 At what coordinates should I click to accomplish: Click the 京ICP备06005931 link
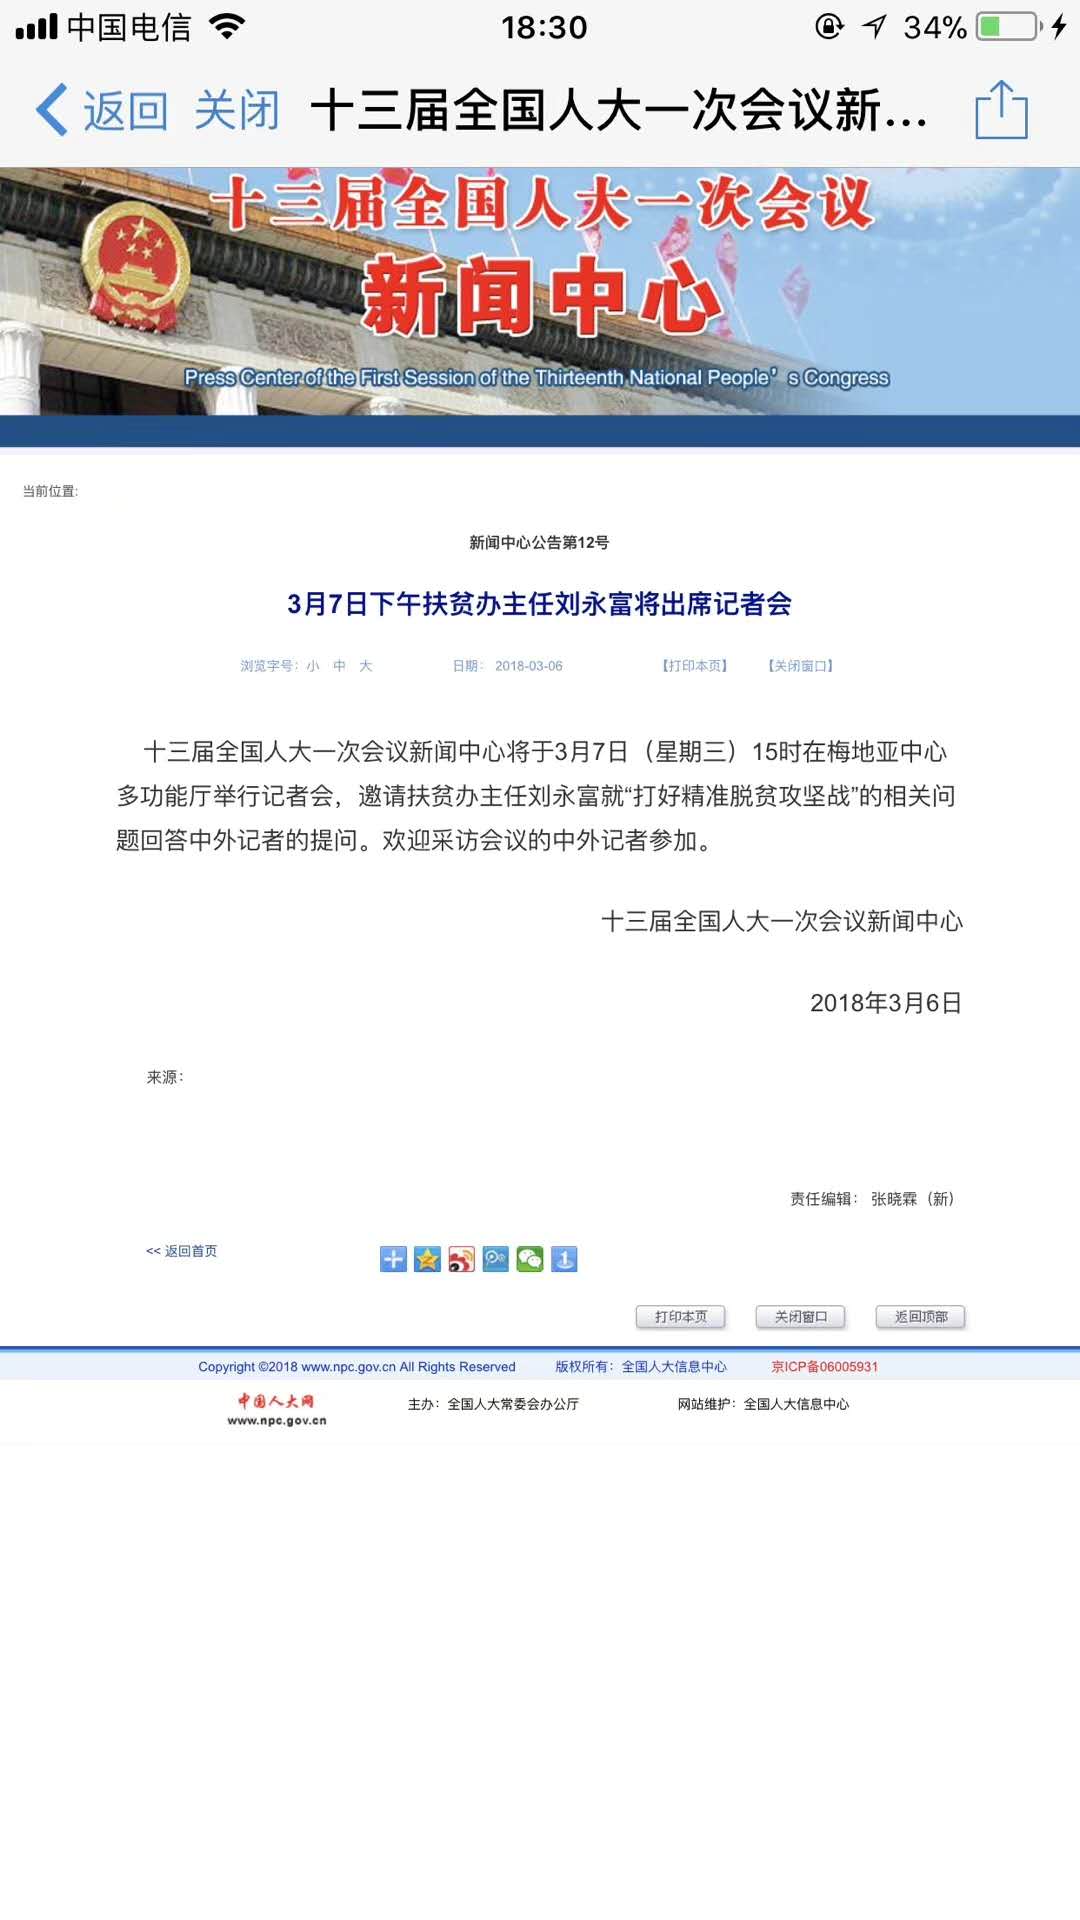pos(824,1367)
